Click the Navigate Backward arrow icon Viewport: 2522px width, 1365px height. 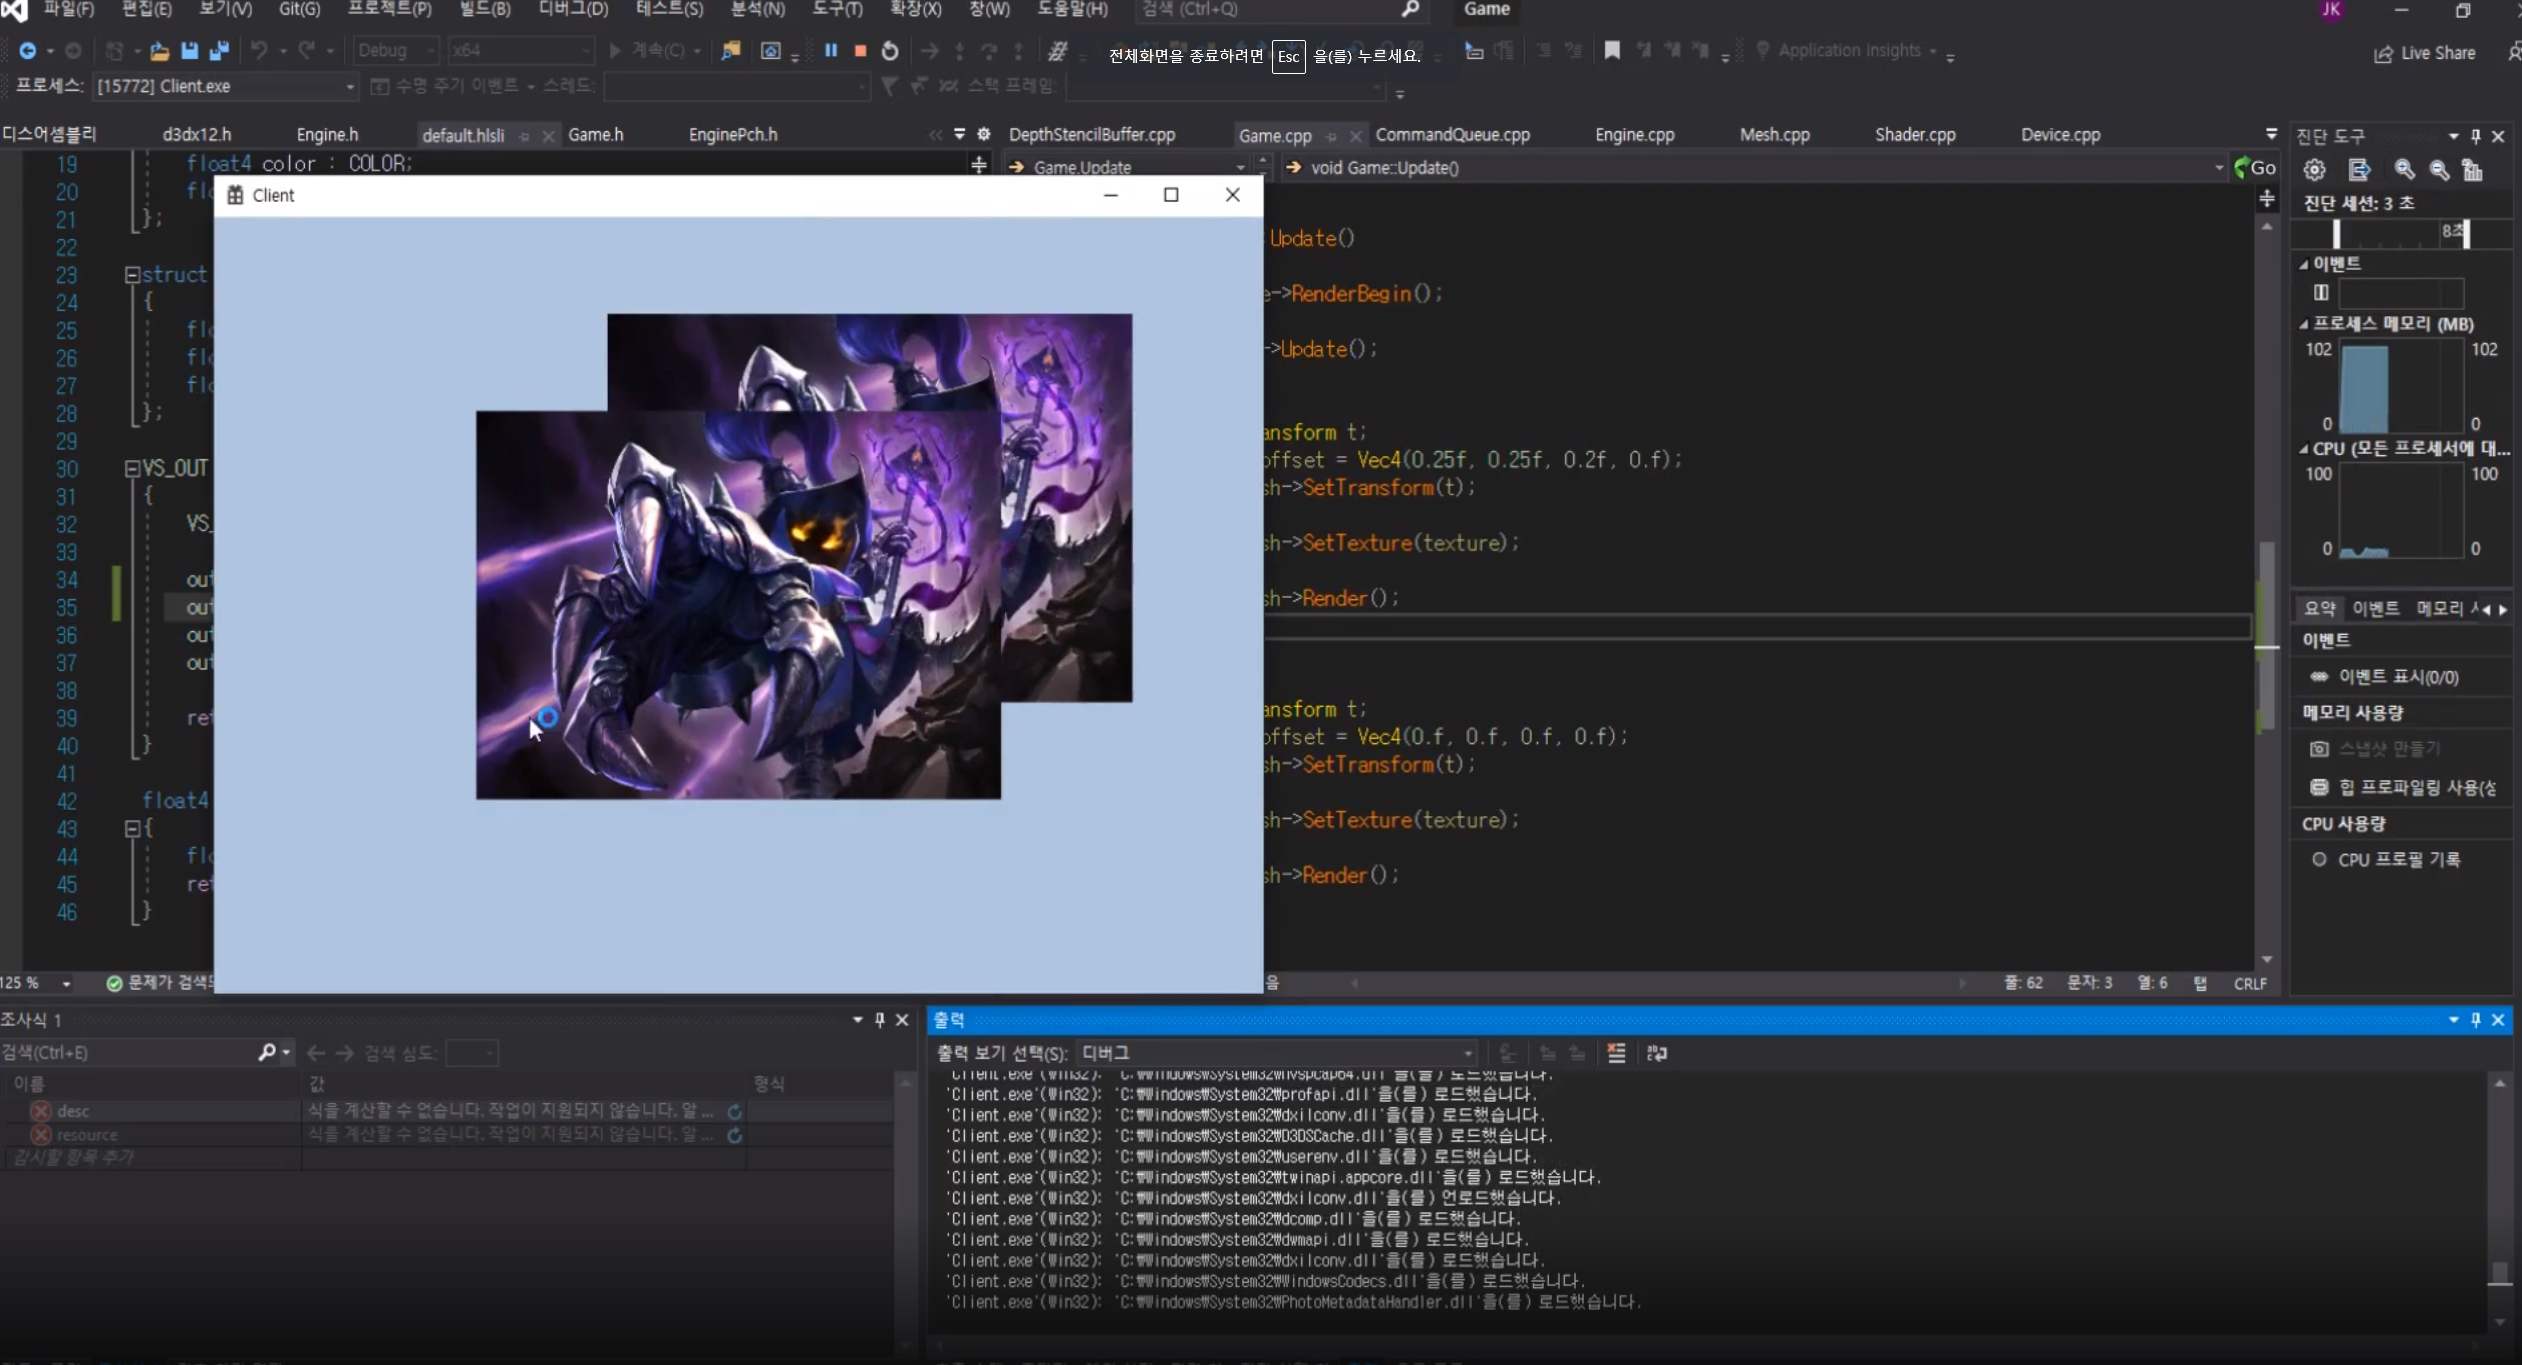tap(27, 50)
